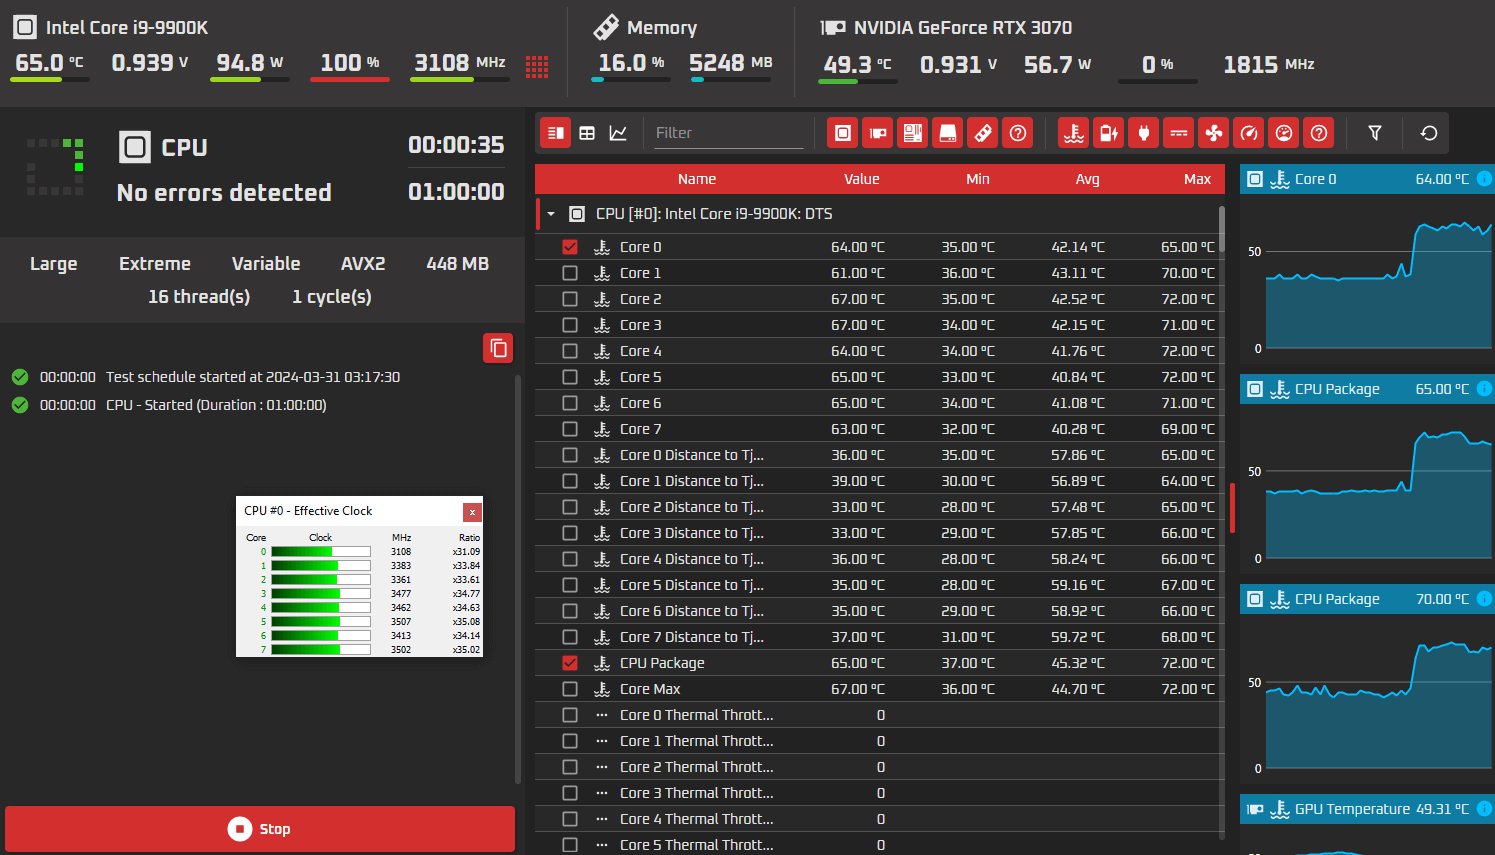Image resolution: width=1495 pixels, height=855 pixels.
Task: Click the 'CPU - Started' log entry
Action: coord(216,405)
